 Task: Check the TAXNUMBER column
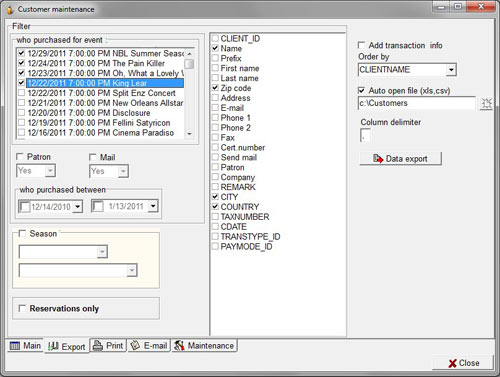[215, 217]
